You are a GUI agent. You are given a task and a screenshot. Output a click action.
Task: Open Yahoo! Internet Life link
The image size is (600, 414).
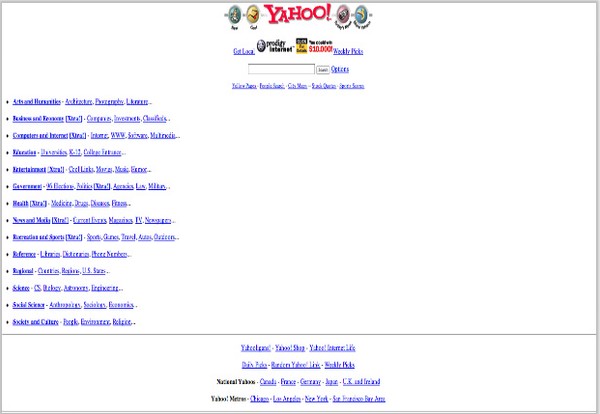coord(333,348)
